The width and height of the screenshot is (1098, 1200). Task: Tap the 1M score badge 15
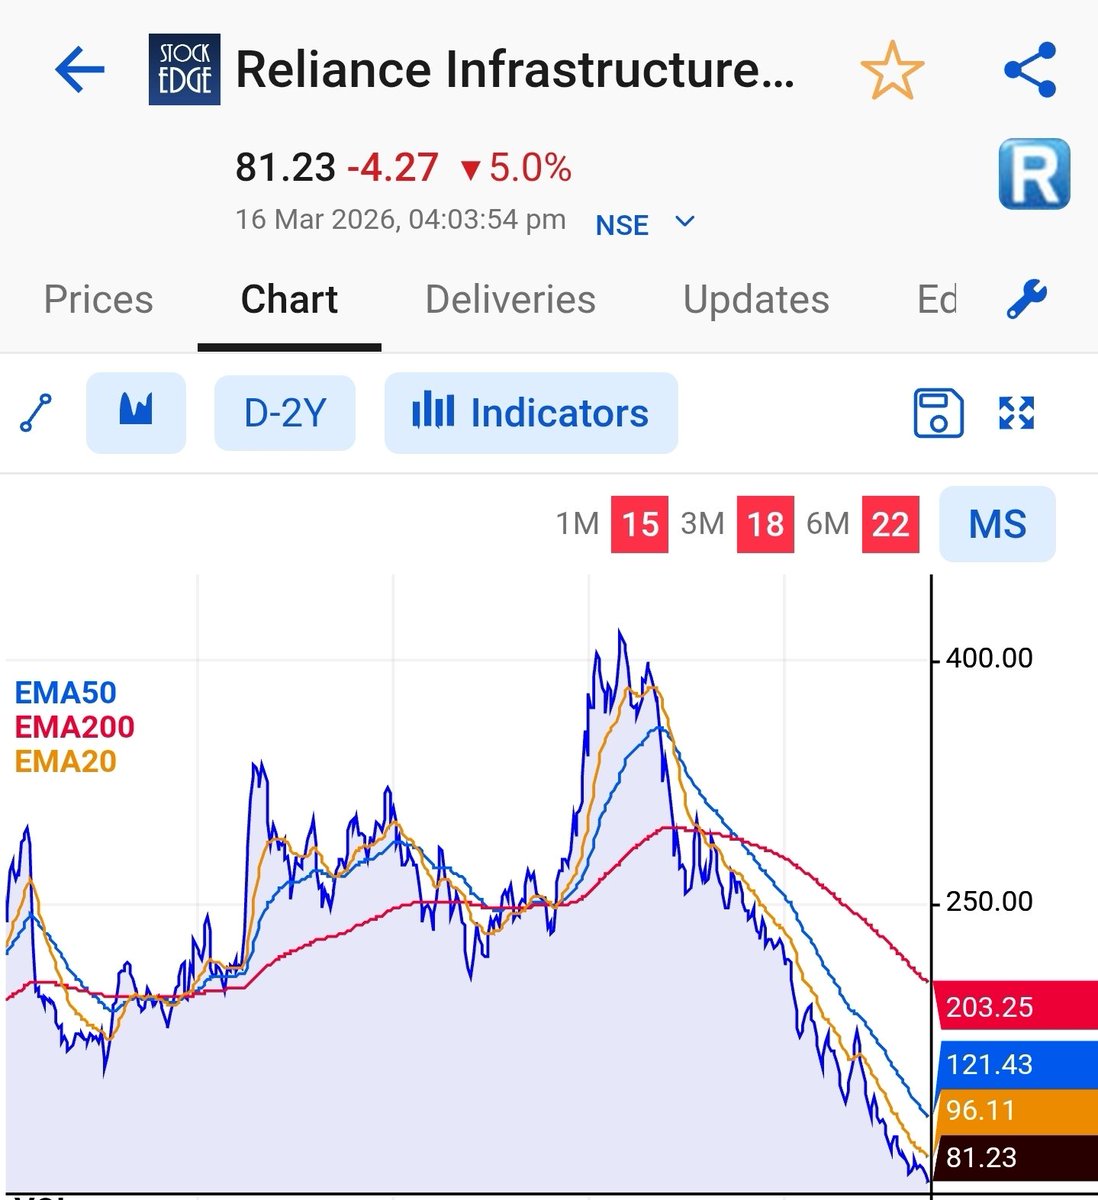coord(641,524)
